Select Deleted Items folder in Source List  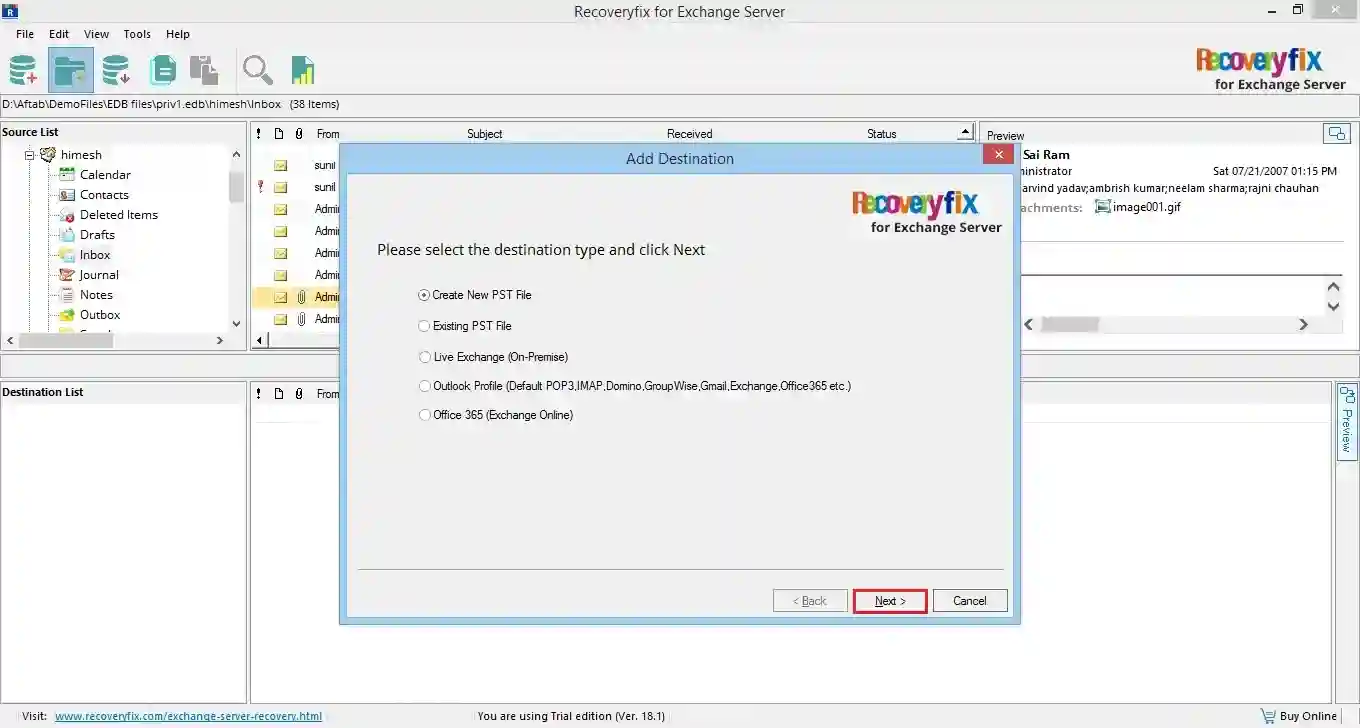(119, 215)
